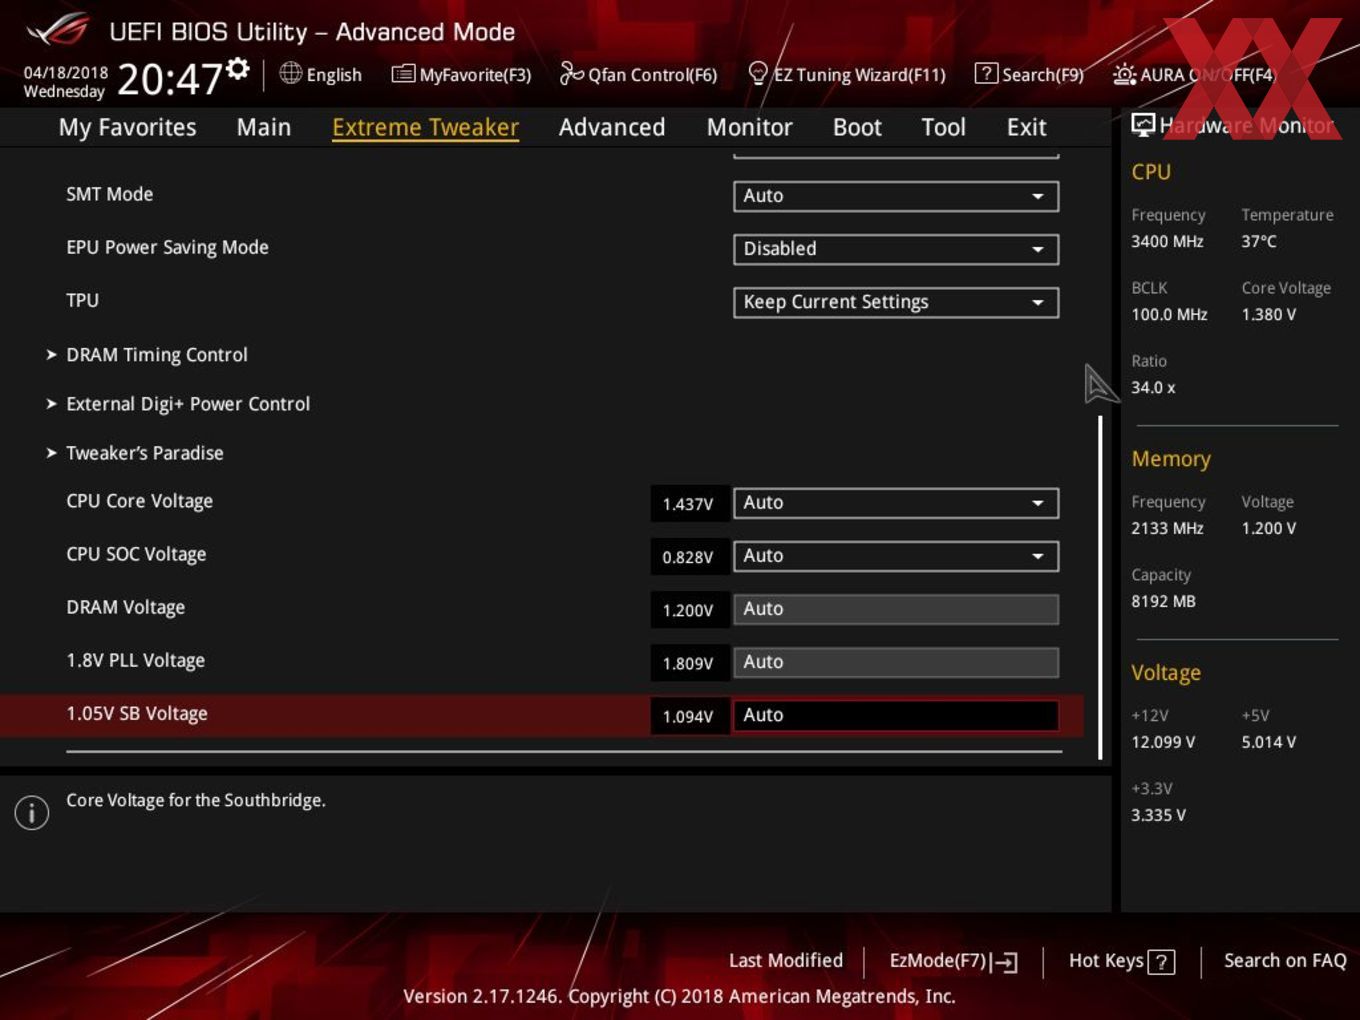Open the Boot tab
Image resolution: width=1360 pixels, height=1020 pixels.
tap(857, 127)
